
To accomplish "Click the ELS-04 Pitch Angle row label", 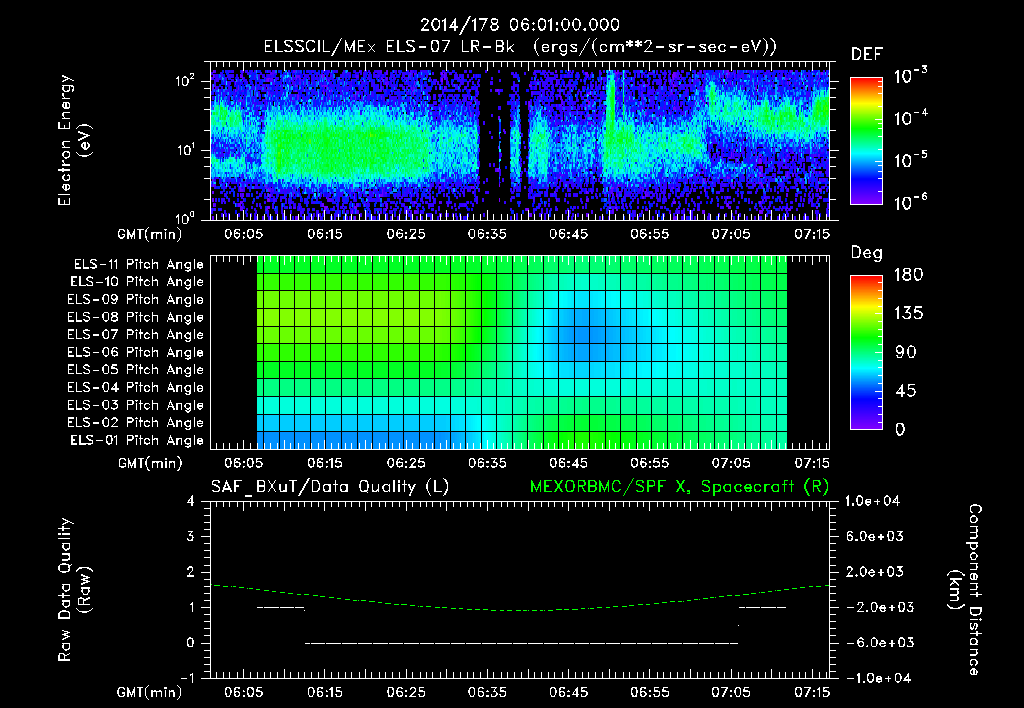I will (136, 387).
